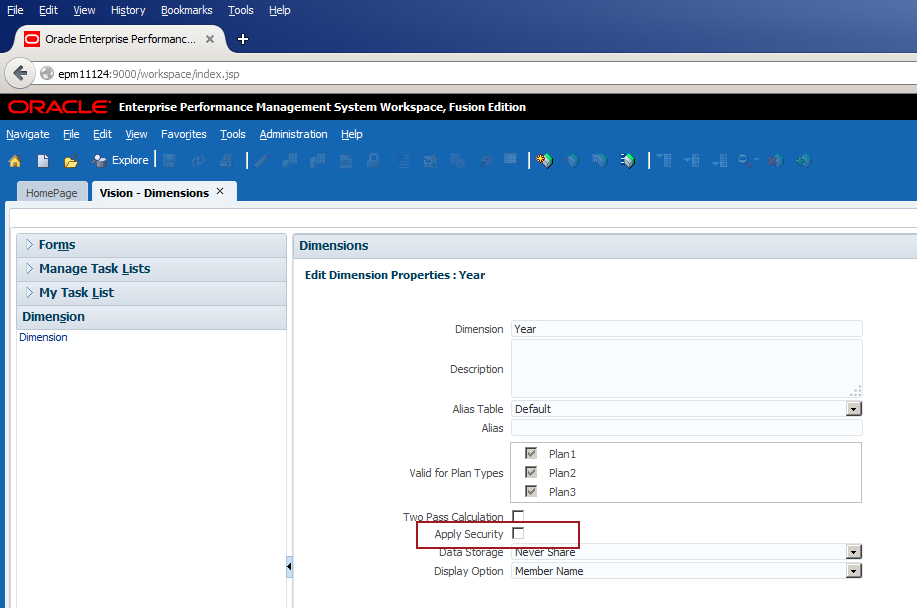Toggle the Plan3 checkbox
917x608 pixels.
coord(531,491)
